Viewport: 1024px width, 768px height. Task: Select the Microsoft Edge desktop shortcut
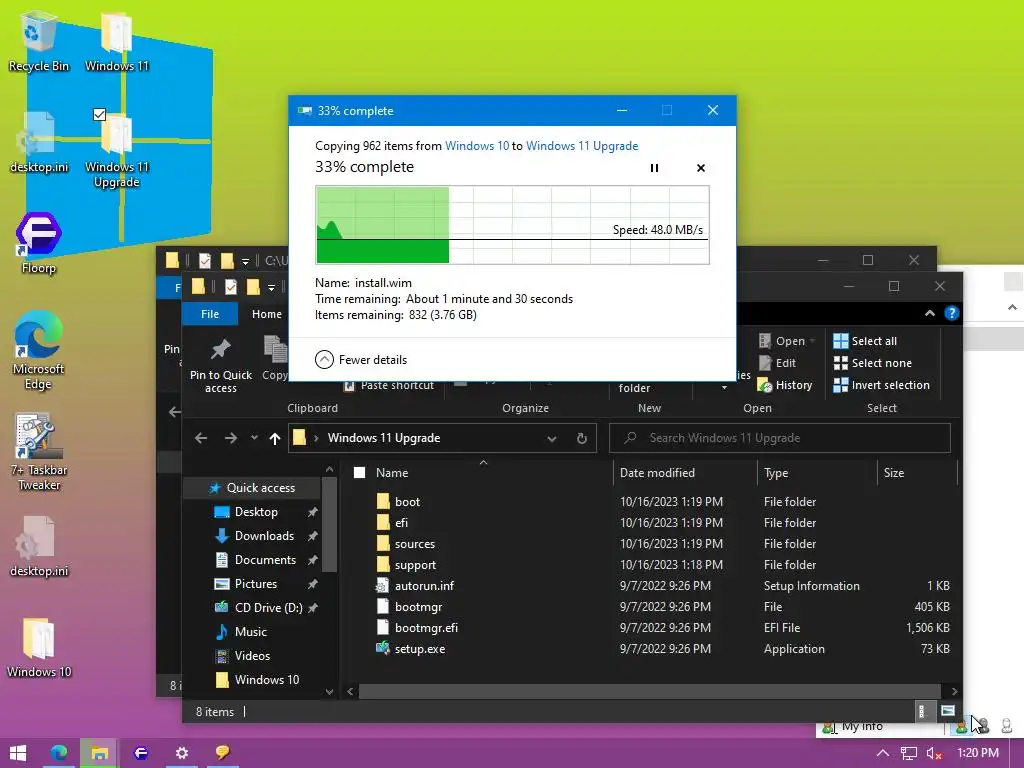pyautogui.click(x=39, y=351)
